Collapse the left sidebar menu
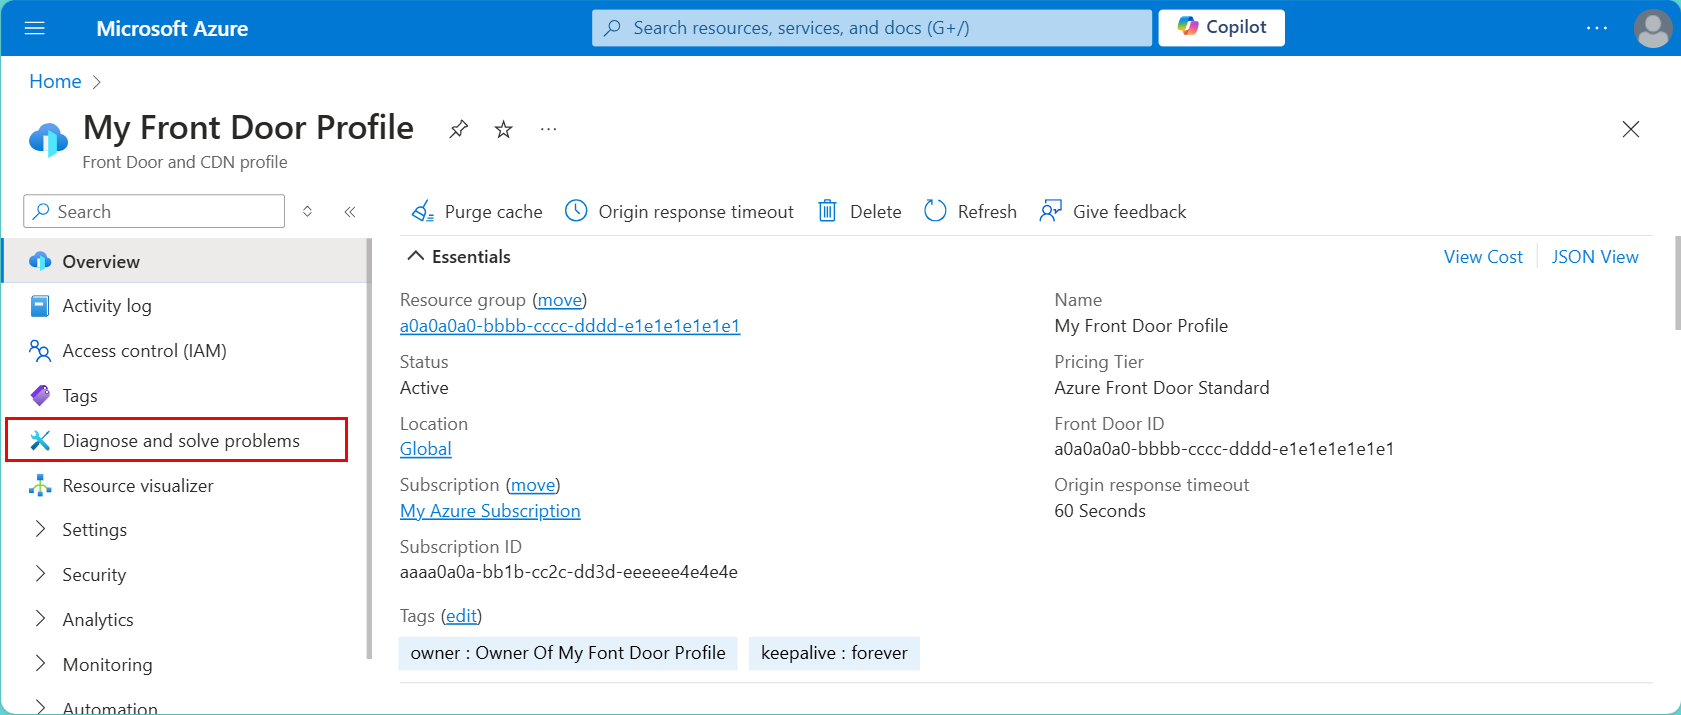The height and width of the screenshot is (715, 1681). coord(350,212)
